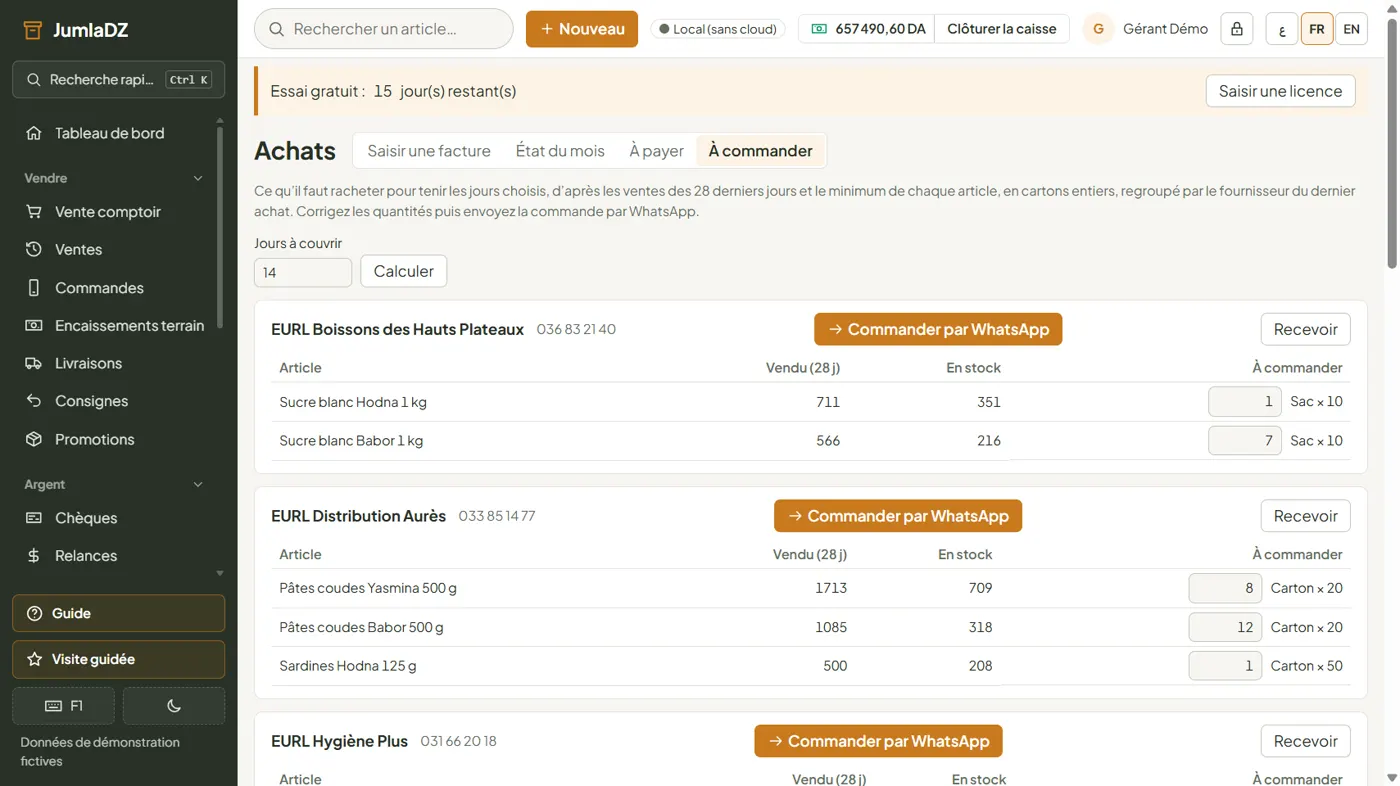Click Recevoir for EURL Hygiène Plus
The image size is (1400, 786).
(1306, 741)
